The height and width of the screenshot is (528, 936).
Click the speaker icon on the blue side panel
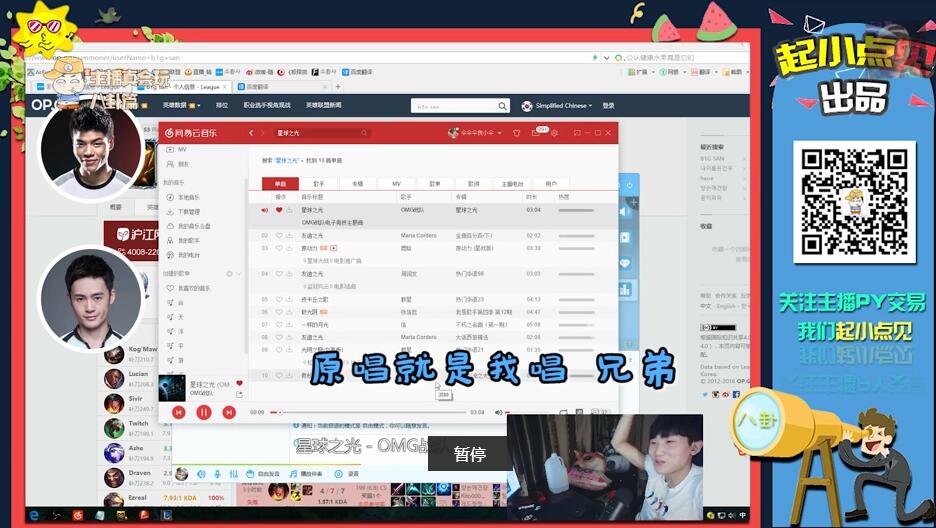click(x=625, y=212)
